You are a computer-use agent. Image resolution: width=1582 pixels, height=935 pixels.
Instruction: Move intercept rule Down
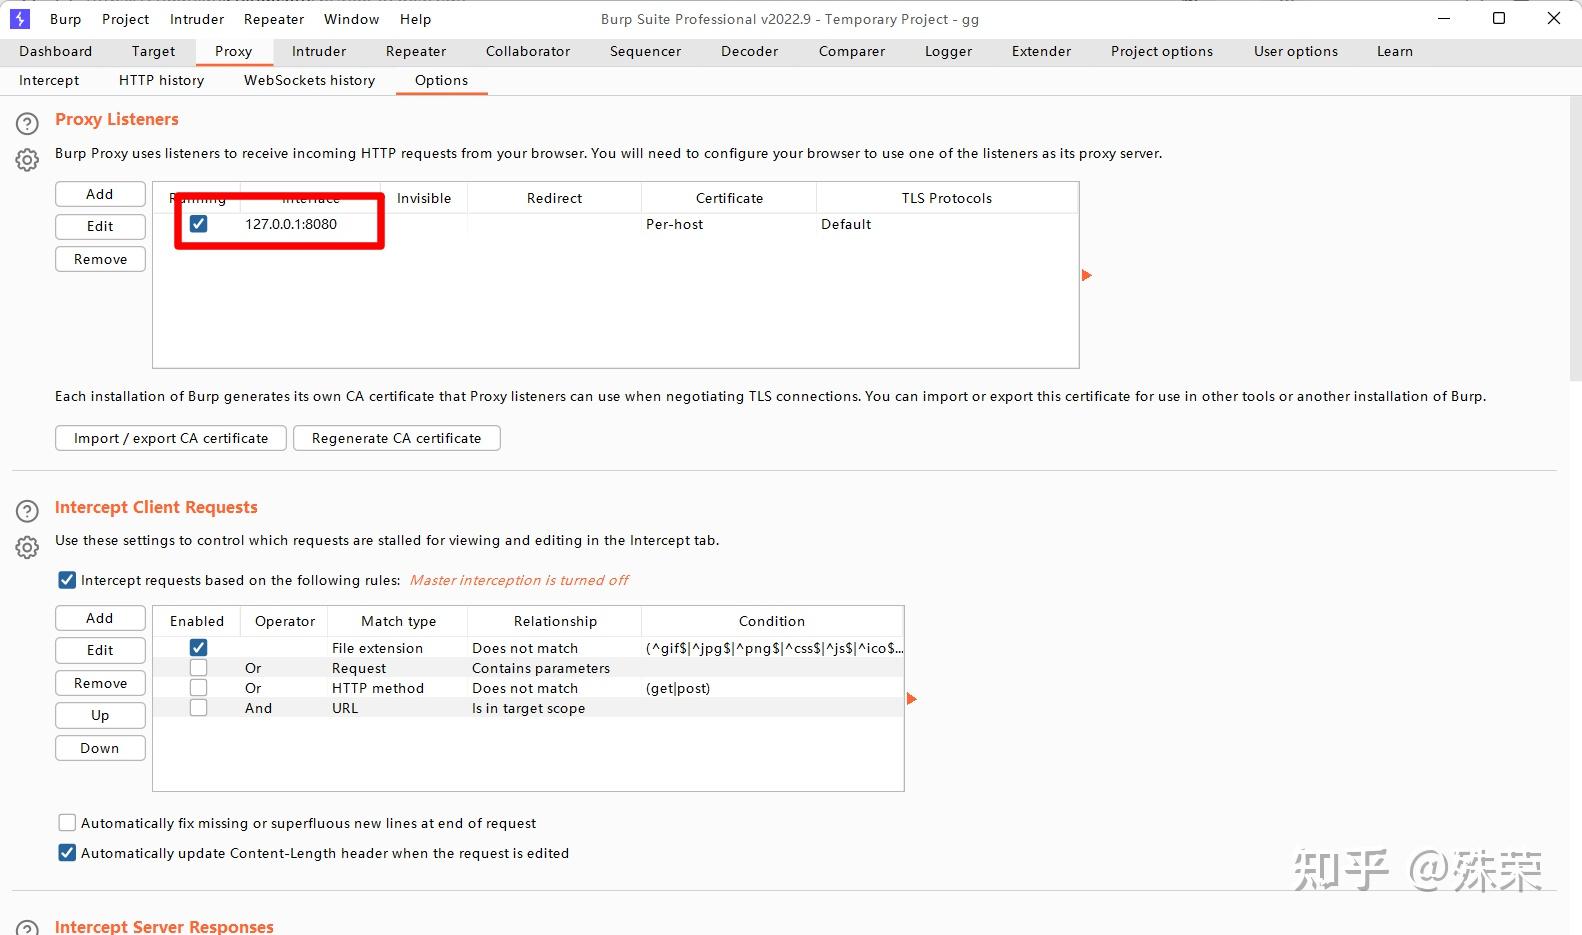tap(100, 748)
